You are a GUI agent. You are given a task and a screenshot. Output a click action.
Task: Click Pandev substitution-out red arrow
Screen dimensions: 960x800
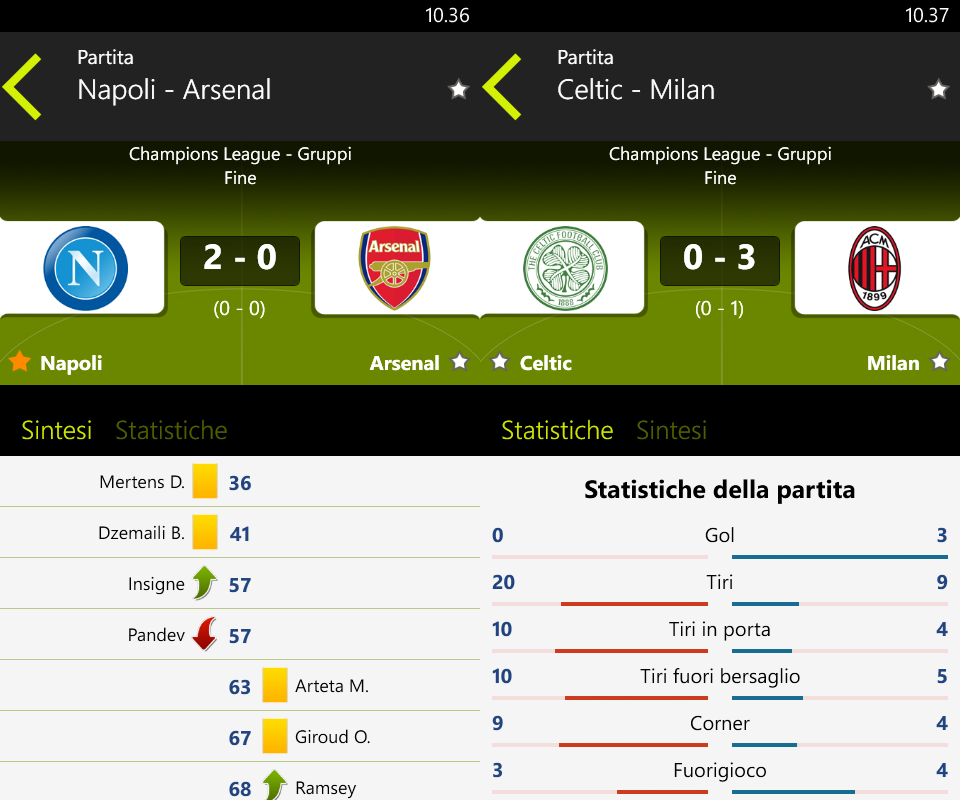(204, 634)
